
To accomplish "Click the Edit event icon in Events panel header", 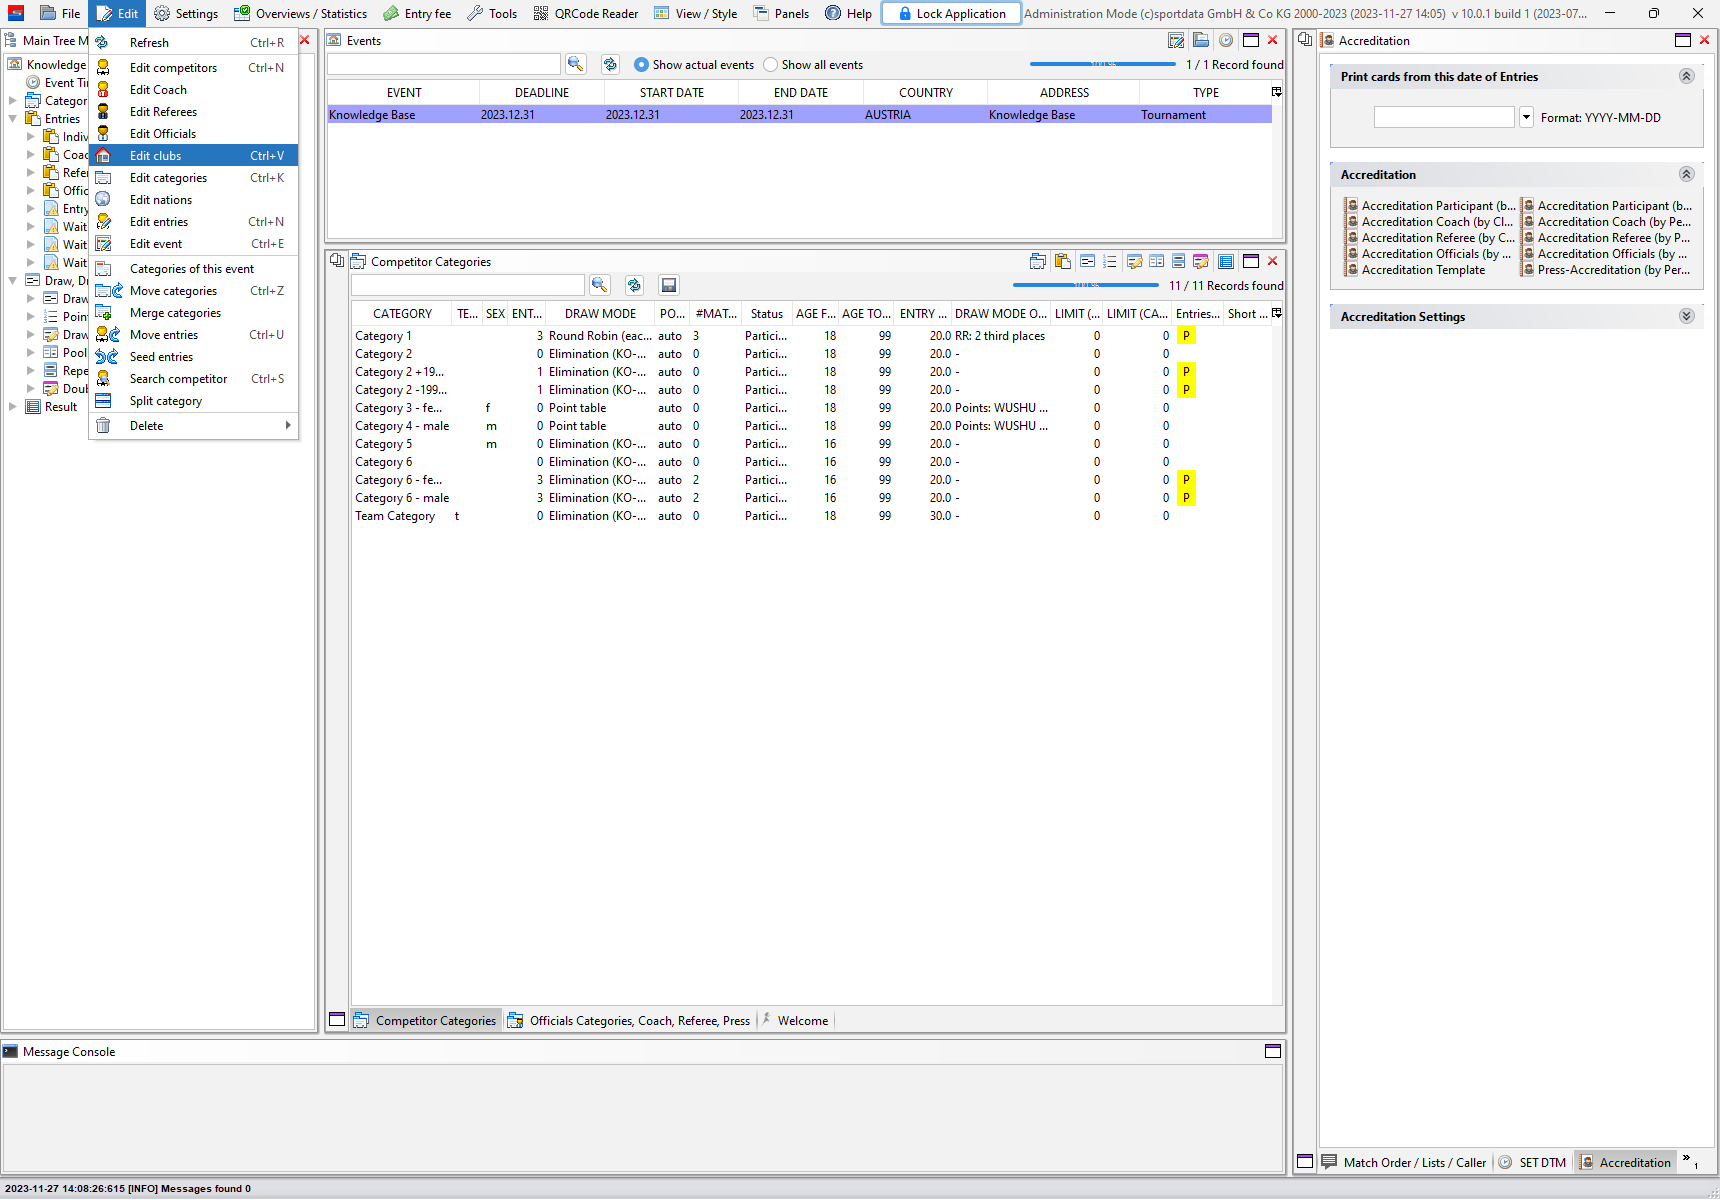I will 1176,41.
